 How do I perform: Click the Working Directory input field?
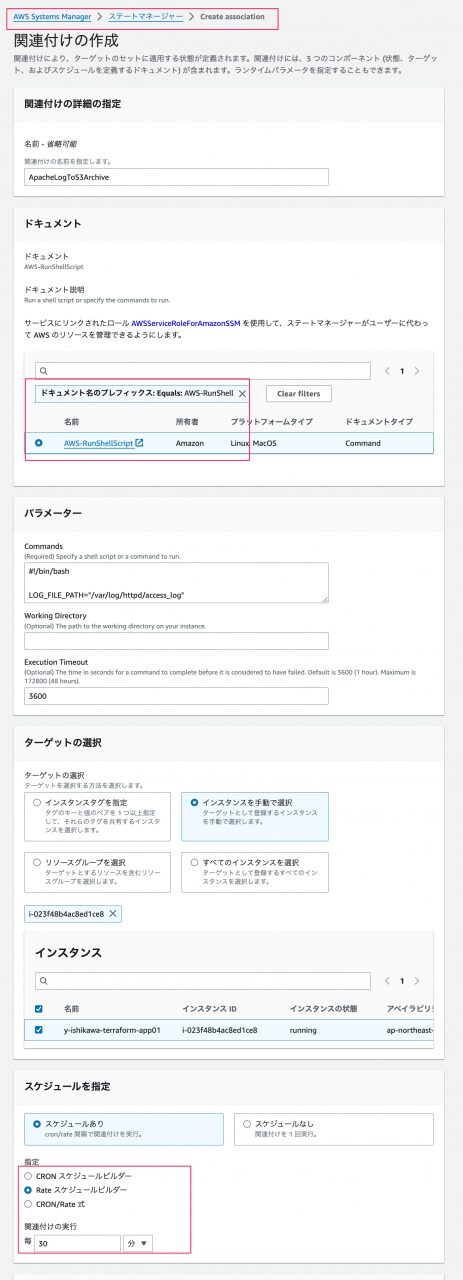[176, 641]
